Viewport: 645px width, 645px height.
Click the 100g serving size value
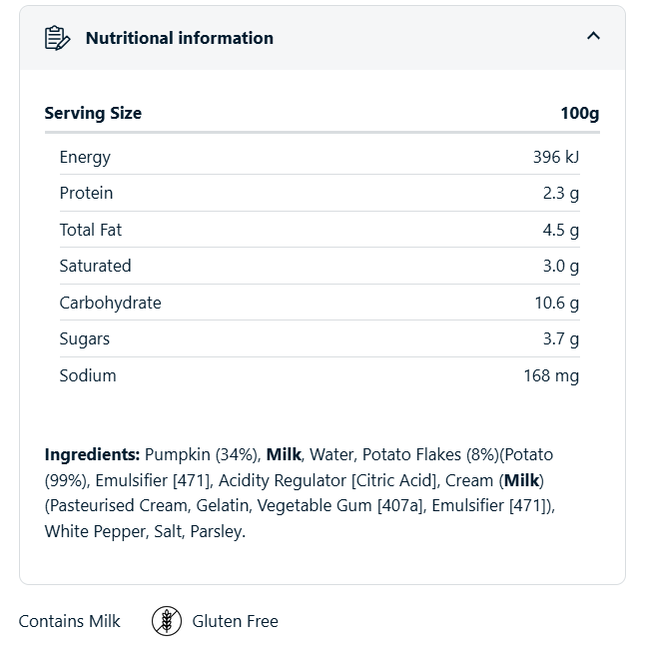[579, 113]
